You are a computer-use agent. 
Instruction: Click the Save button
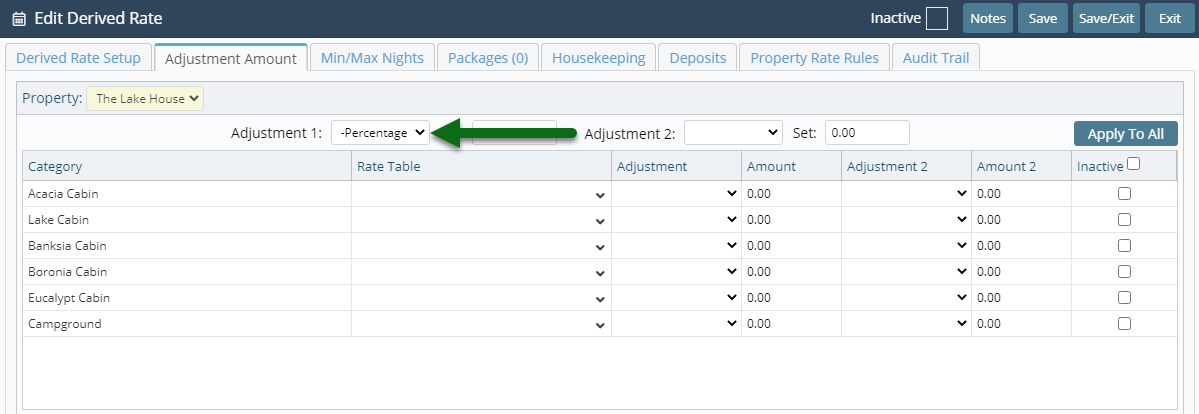(1042, 18)
